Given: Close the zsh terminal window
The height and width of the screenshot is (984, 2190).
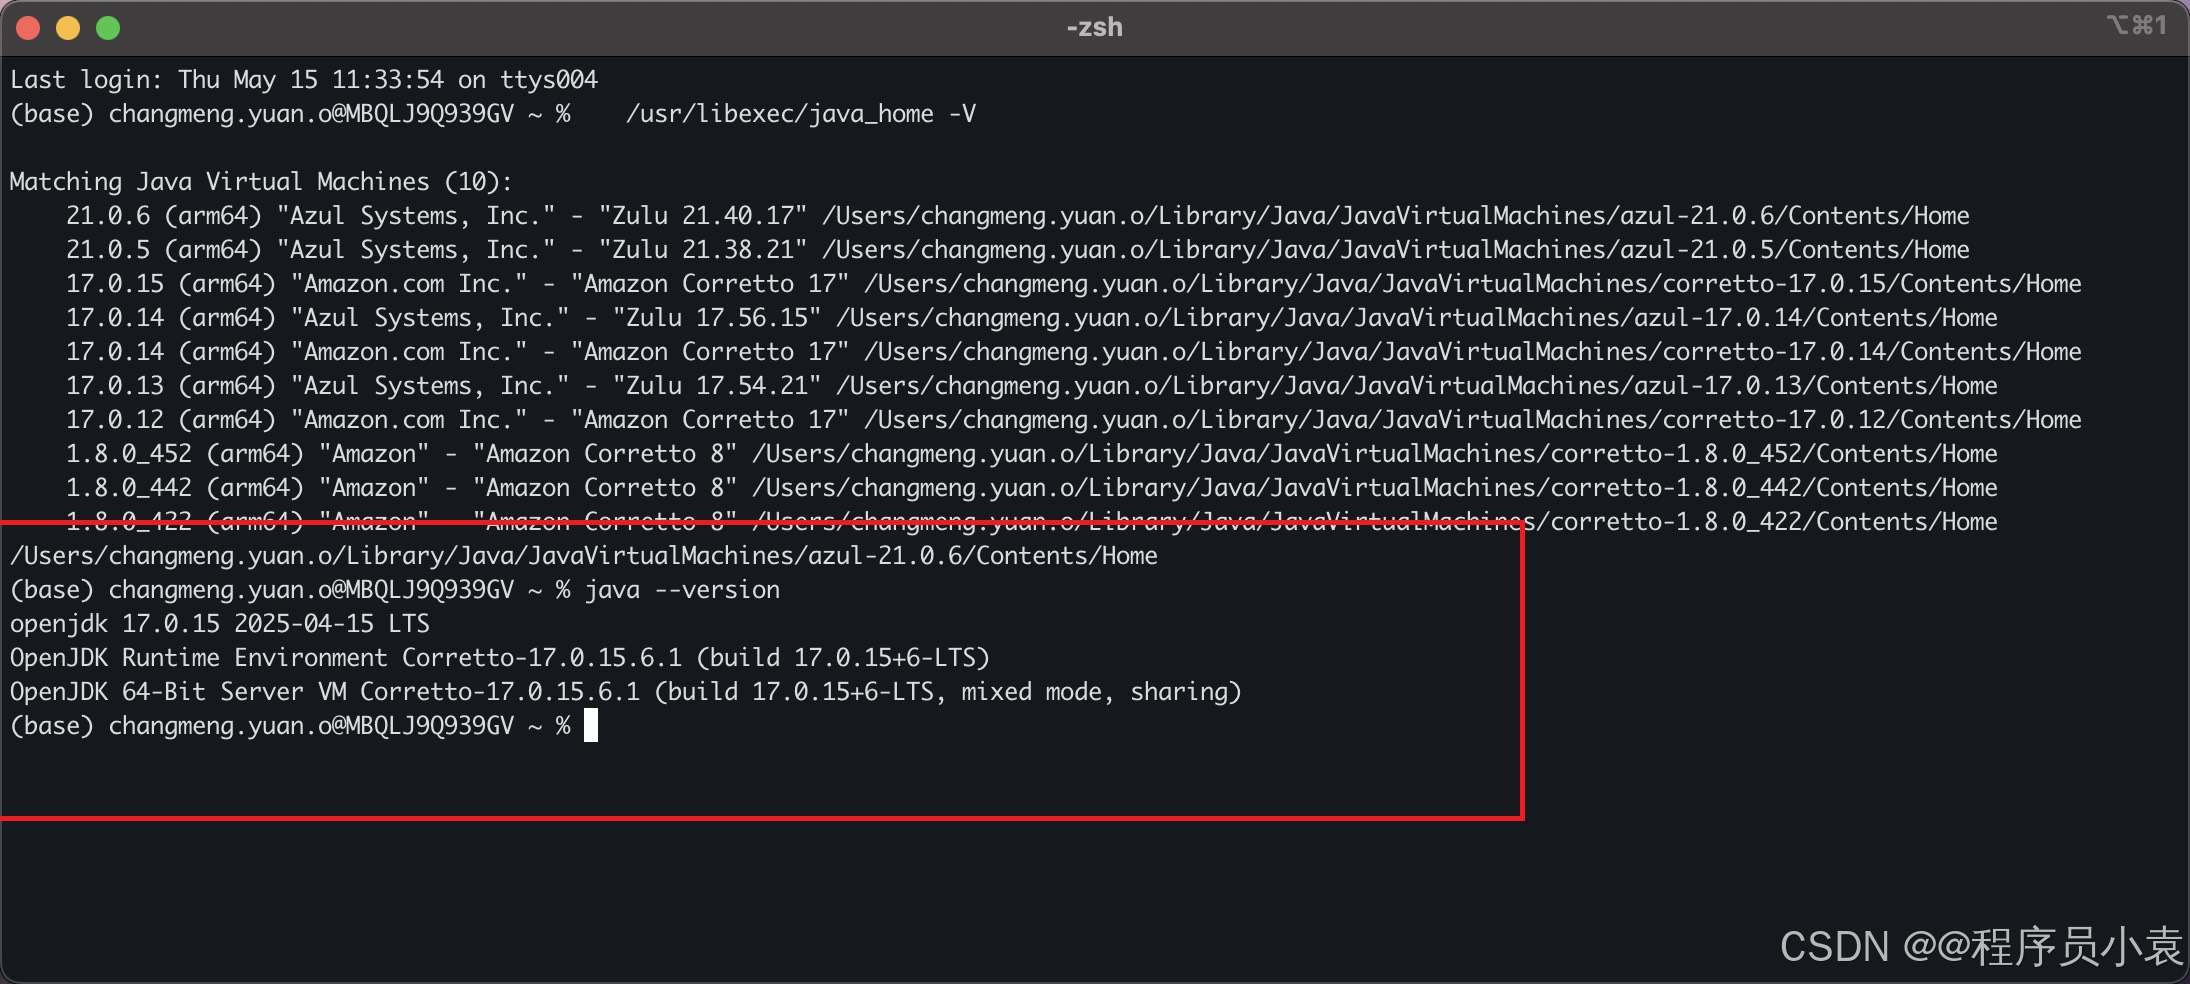Looking at the screenshot, I should 28,28.
